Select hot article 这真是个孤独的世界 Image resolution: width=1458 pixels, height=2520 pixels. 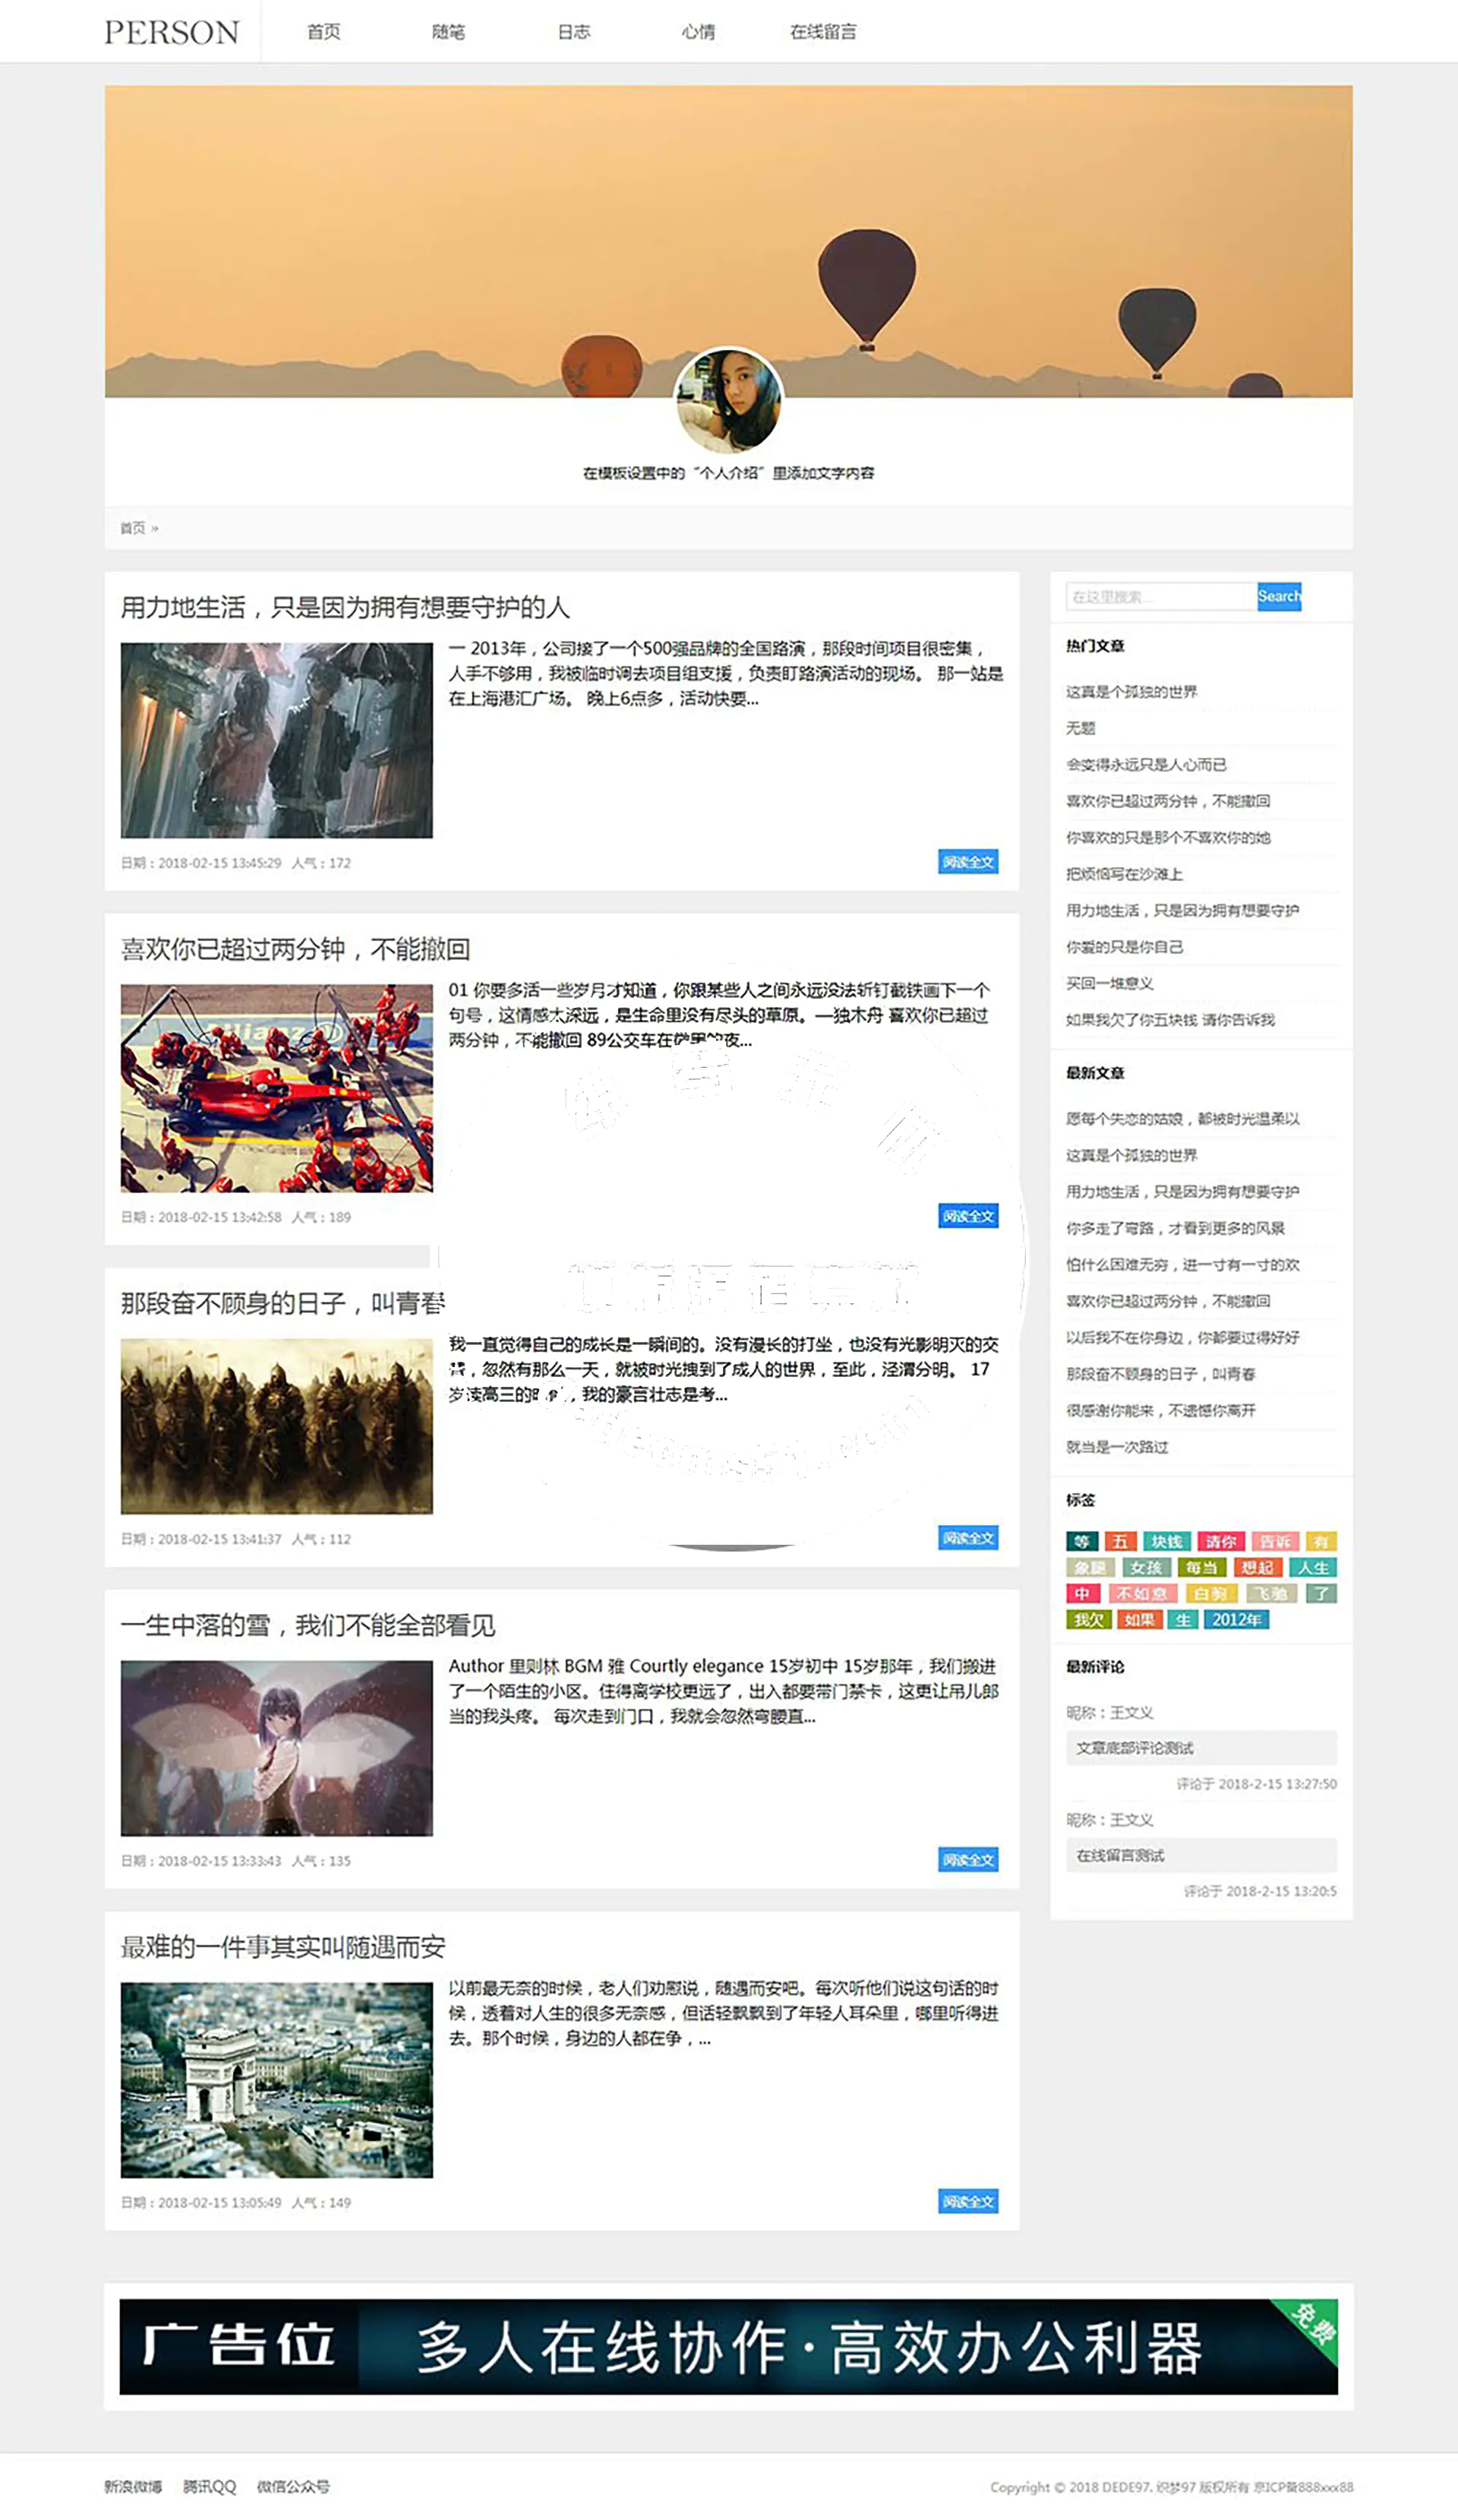coord(1131,692)
